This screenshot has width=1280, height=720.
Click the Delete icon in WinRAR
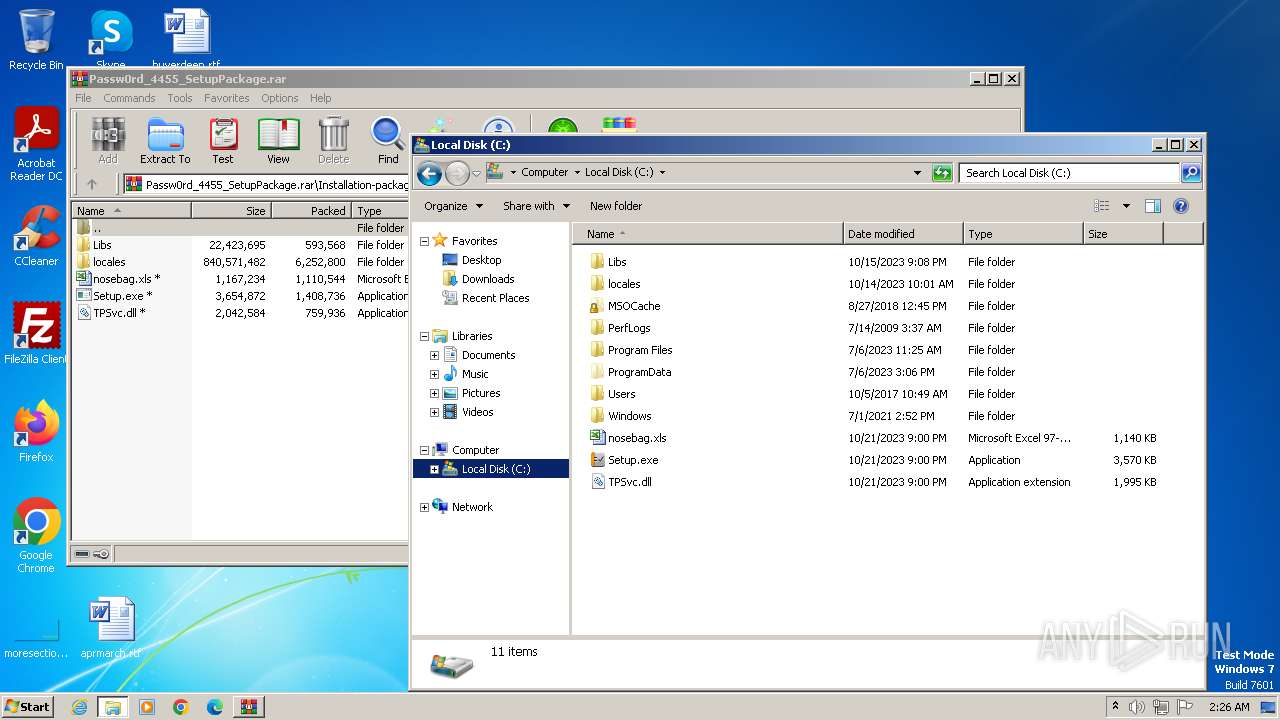tap(333, 140)
